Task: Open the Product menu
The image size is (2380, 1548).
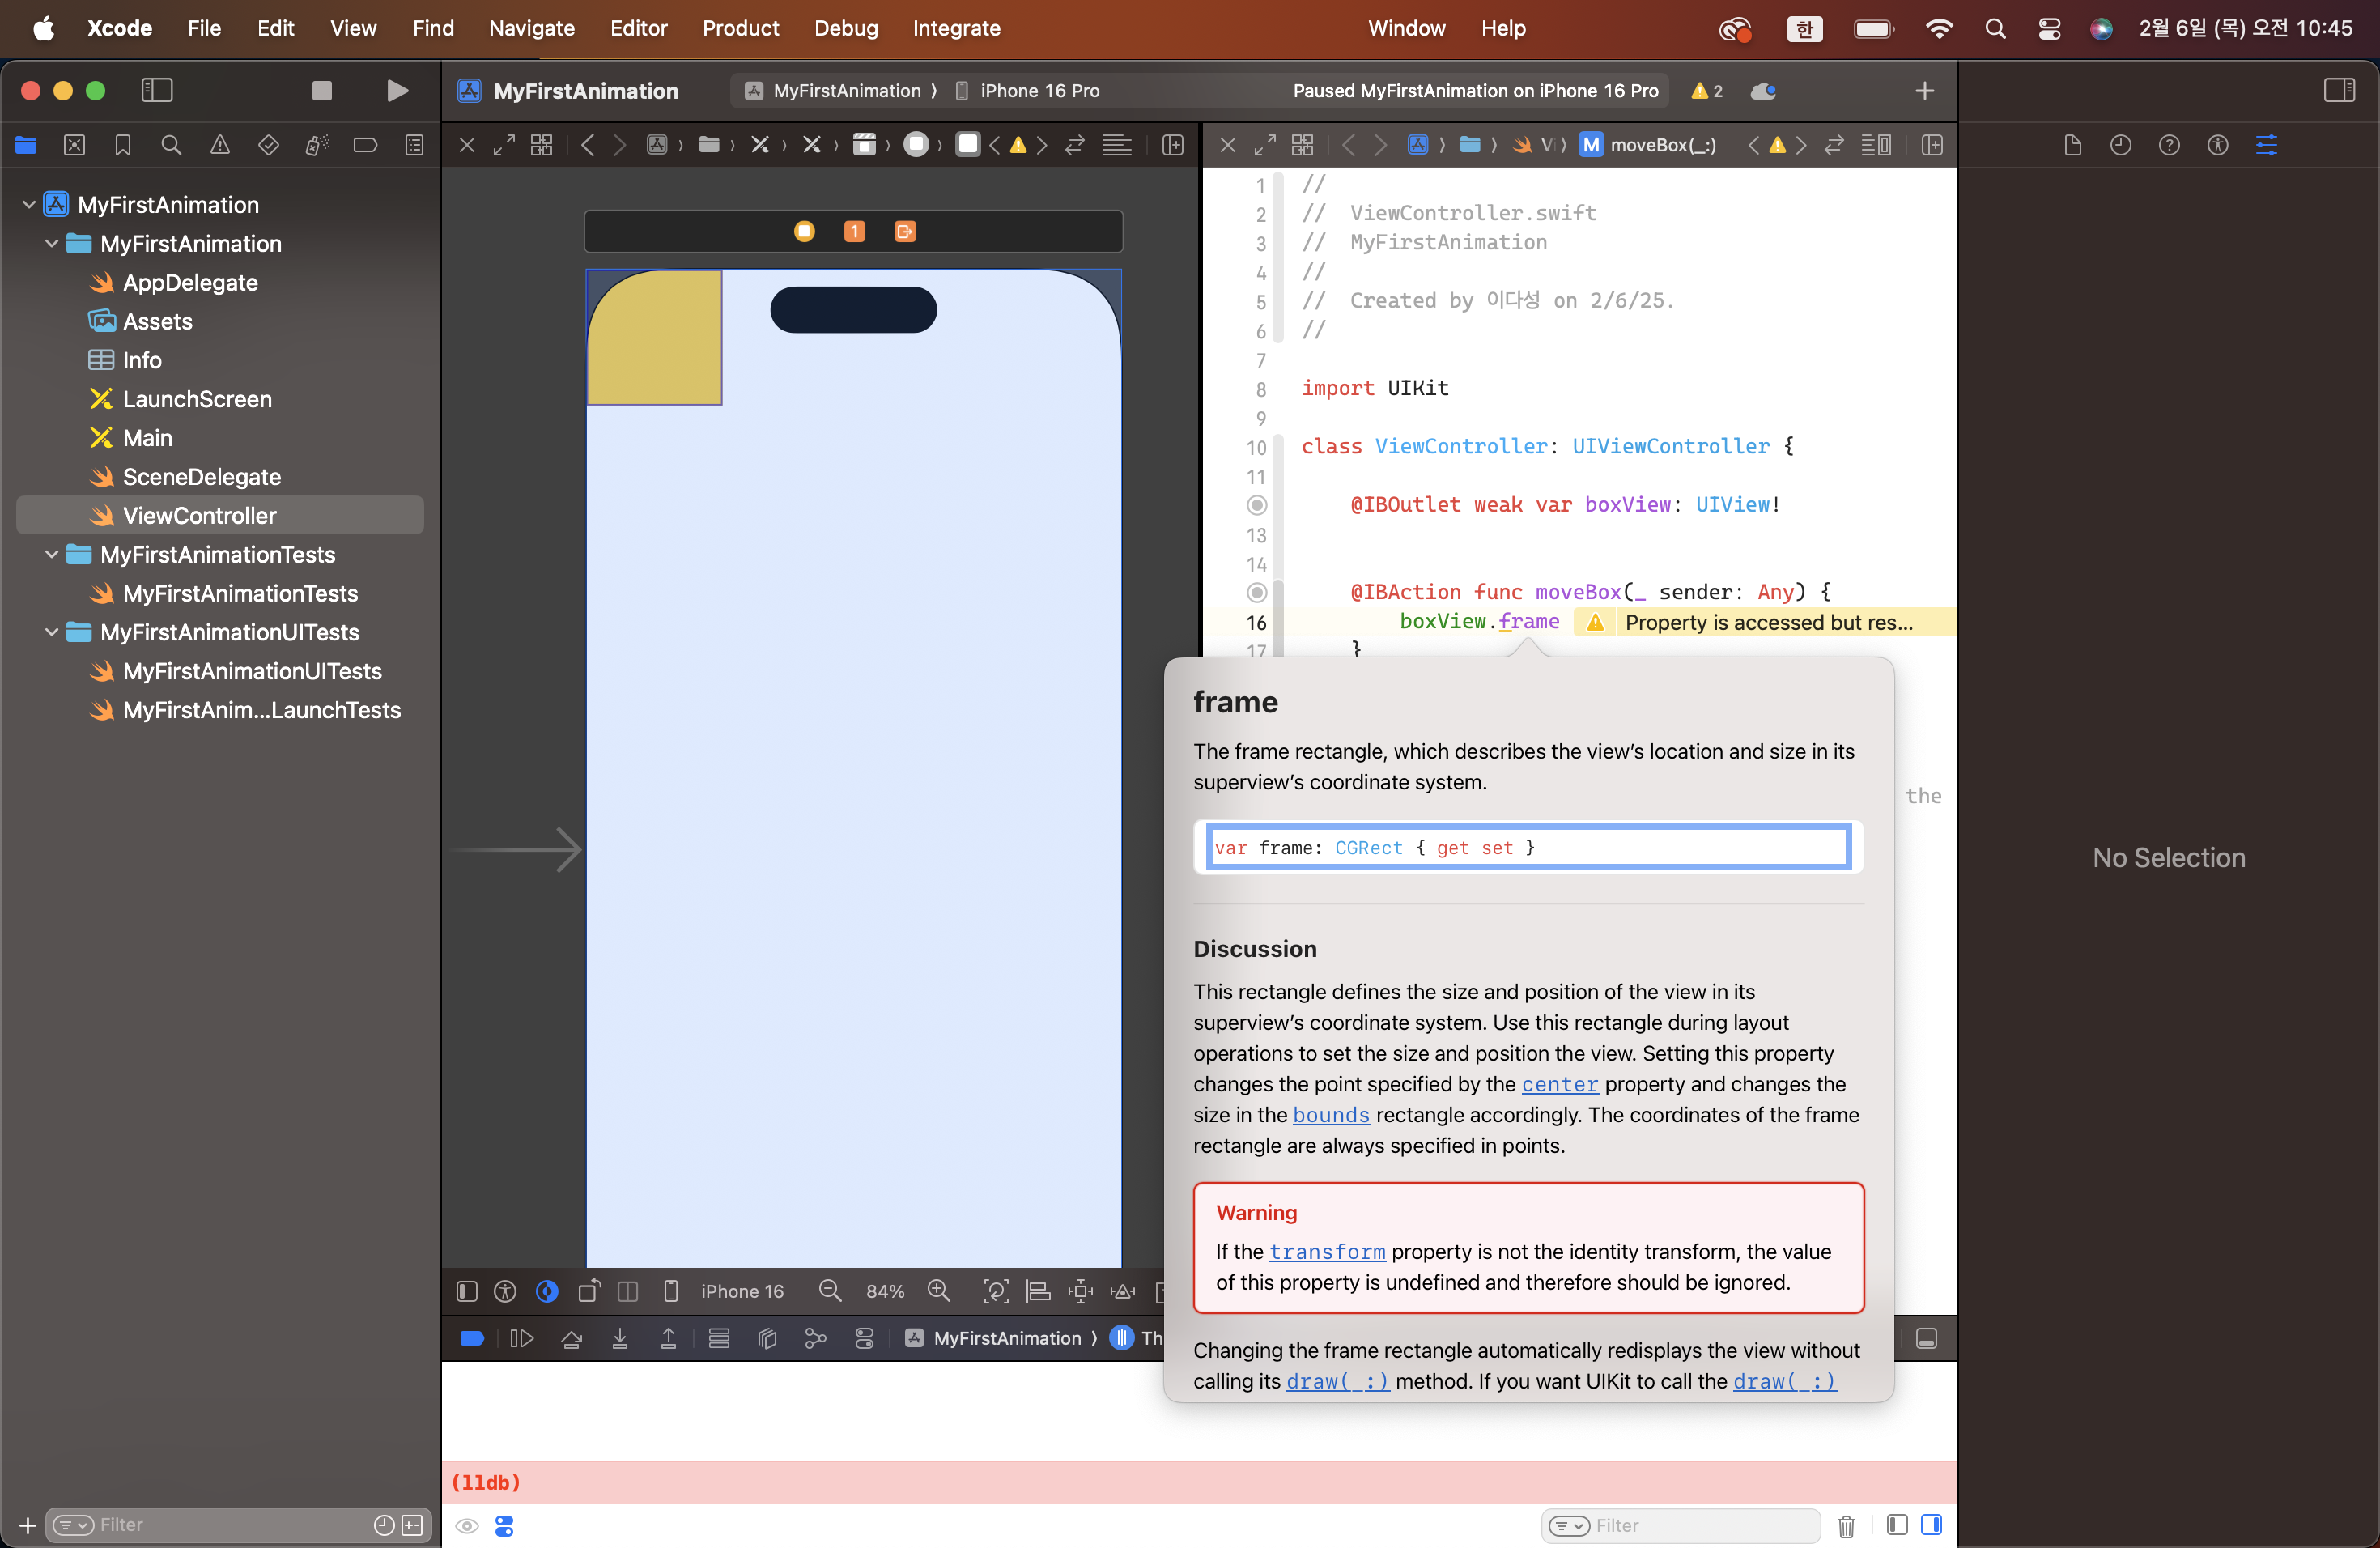Action: click(x=740, y=28)
